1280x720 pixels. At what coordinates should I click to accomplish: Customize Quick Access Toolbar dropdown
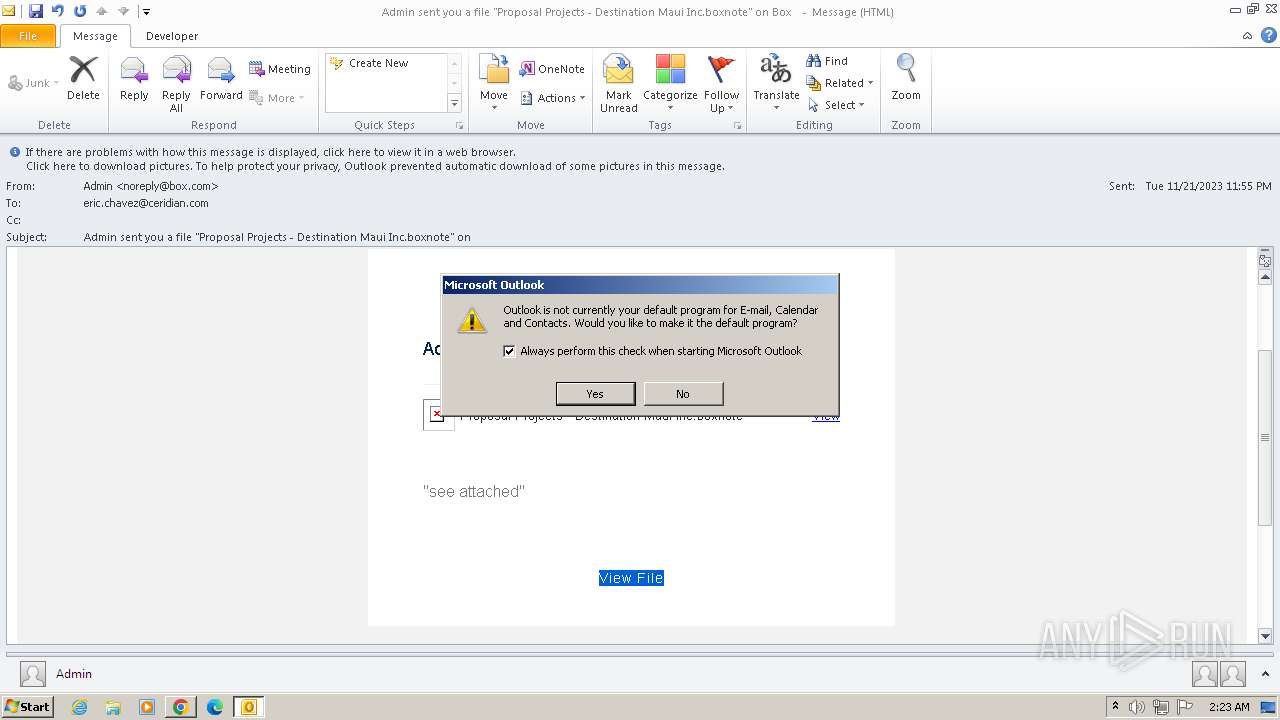point(146,12)
